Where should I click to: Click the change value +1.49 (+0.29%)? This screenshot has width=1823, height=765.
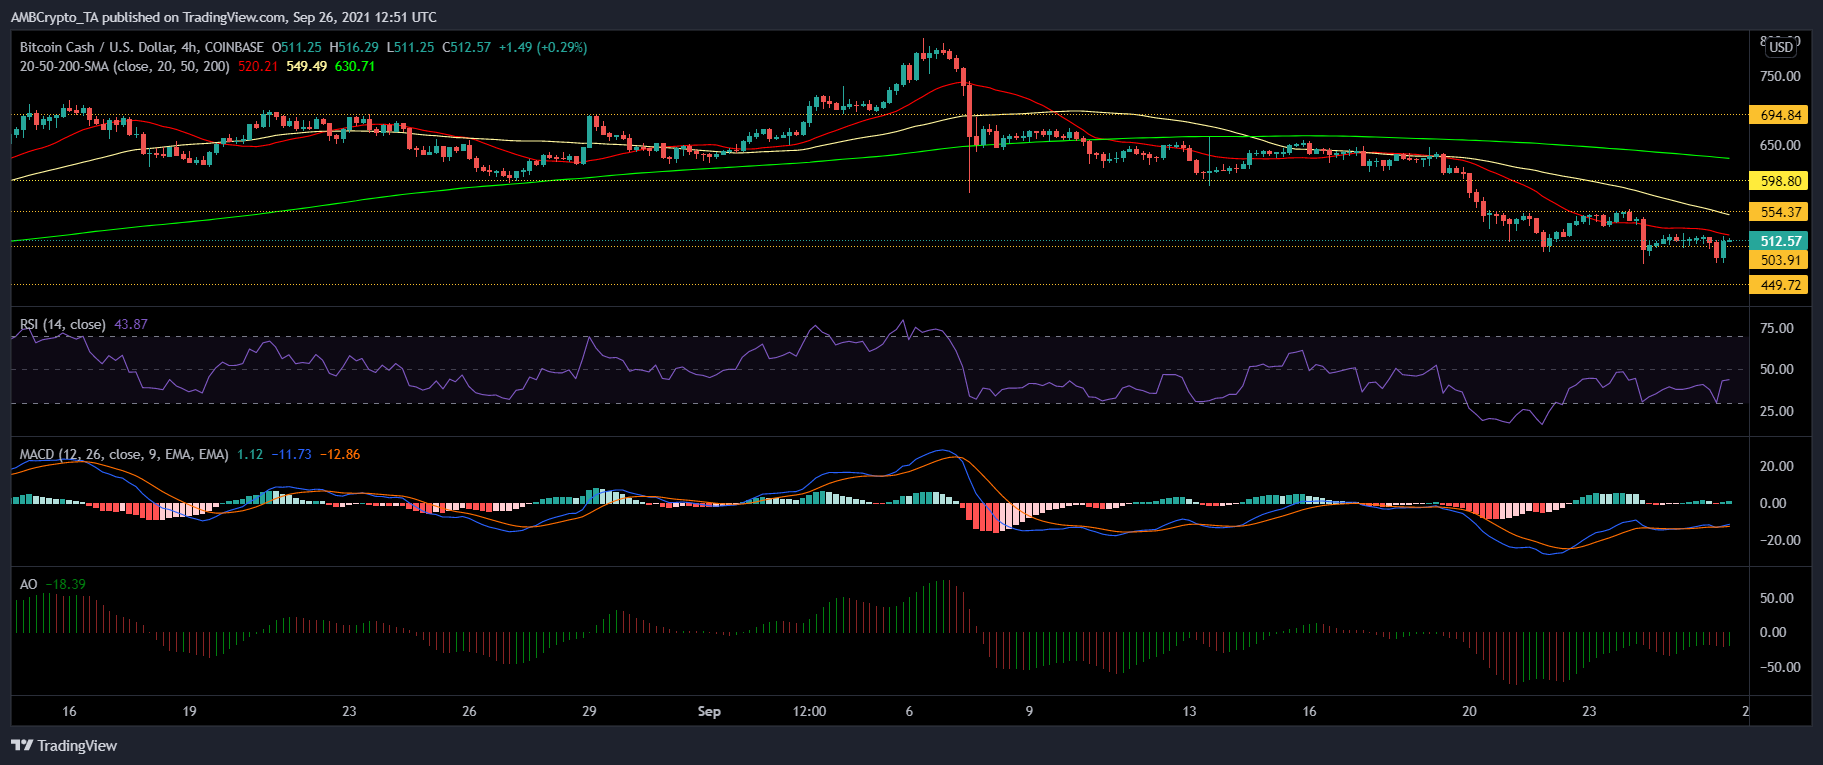543,47
